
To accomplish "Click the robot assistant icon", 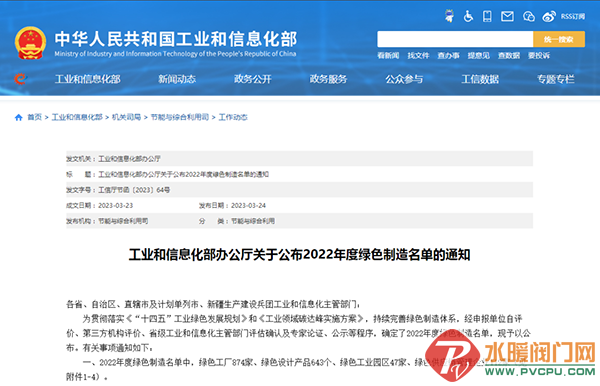I will coord(449,16).
